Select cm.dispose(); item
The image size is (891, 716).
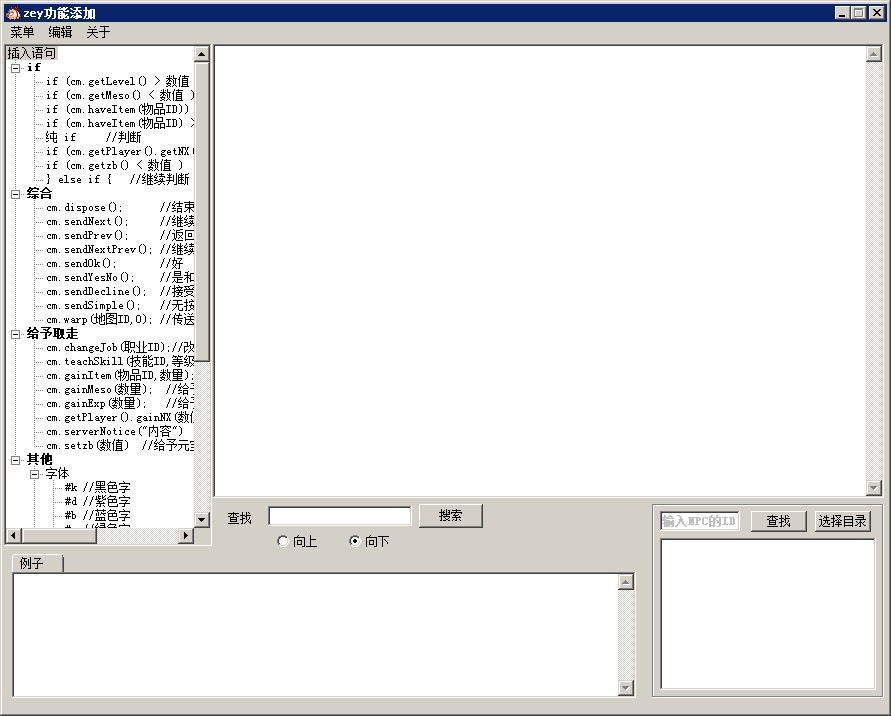120,207
